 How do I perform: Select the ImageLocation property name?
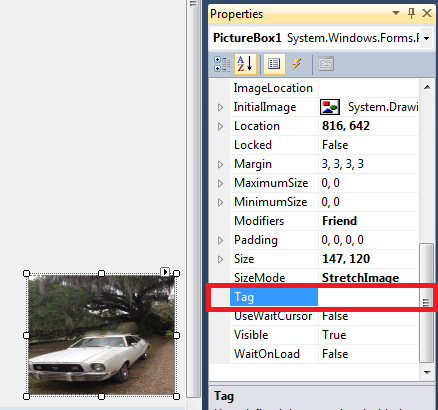(x=273, y=88)
